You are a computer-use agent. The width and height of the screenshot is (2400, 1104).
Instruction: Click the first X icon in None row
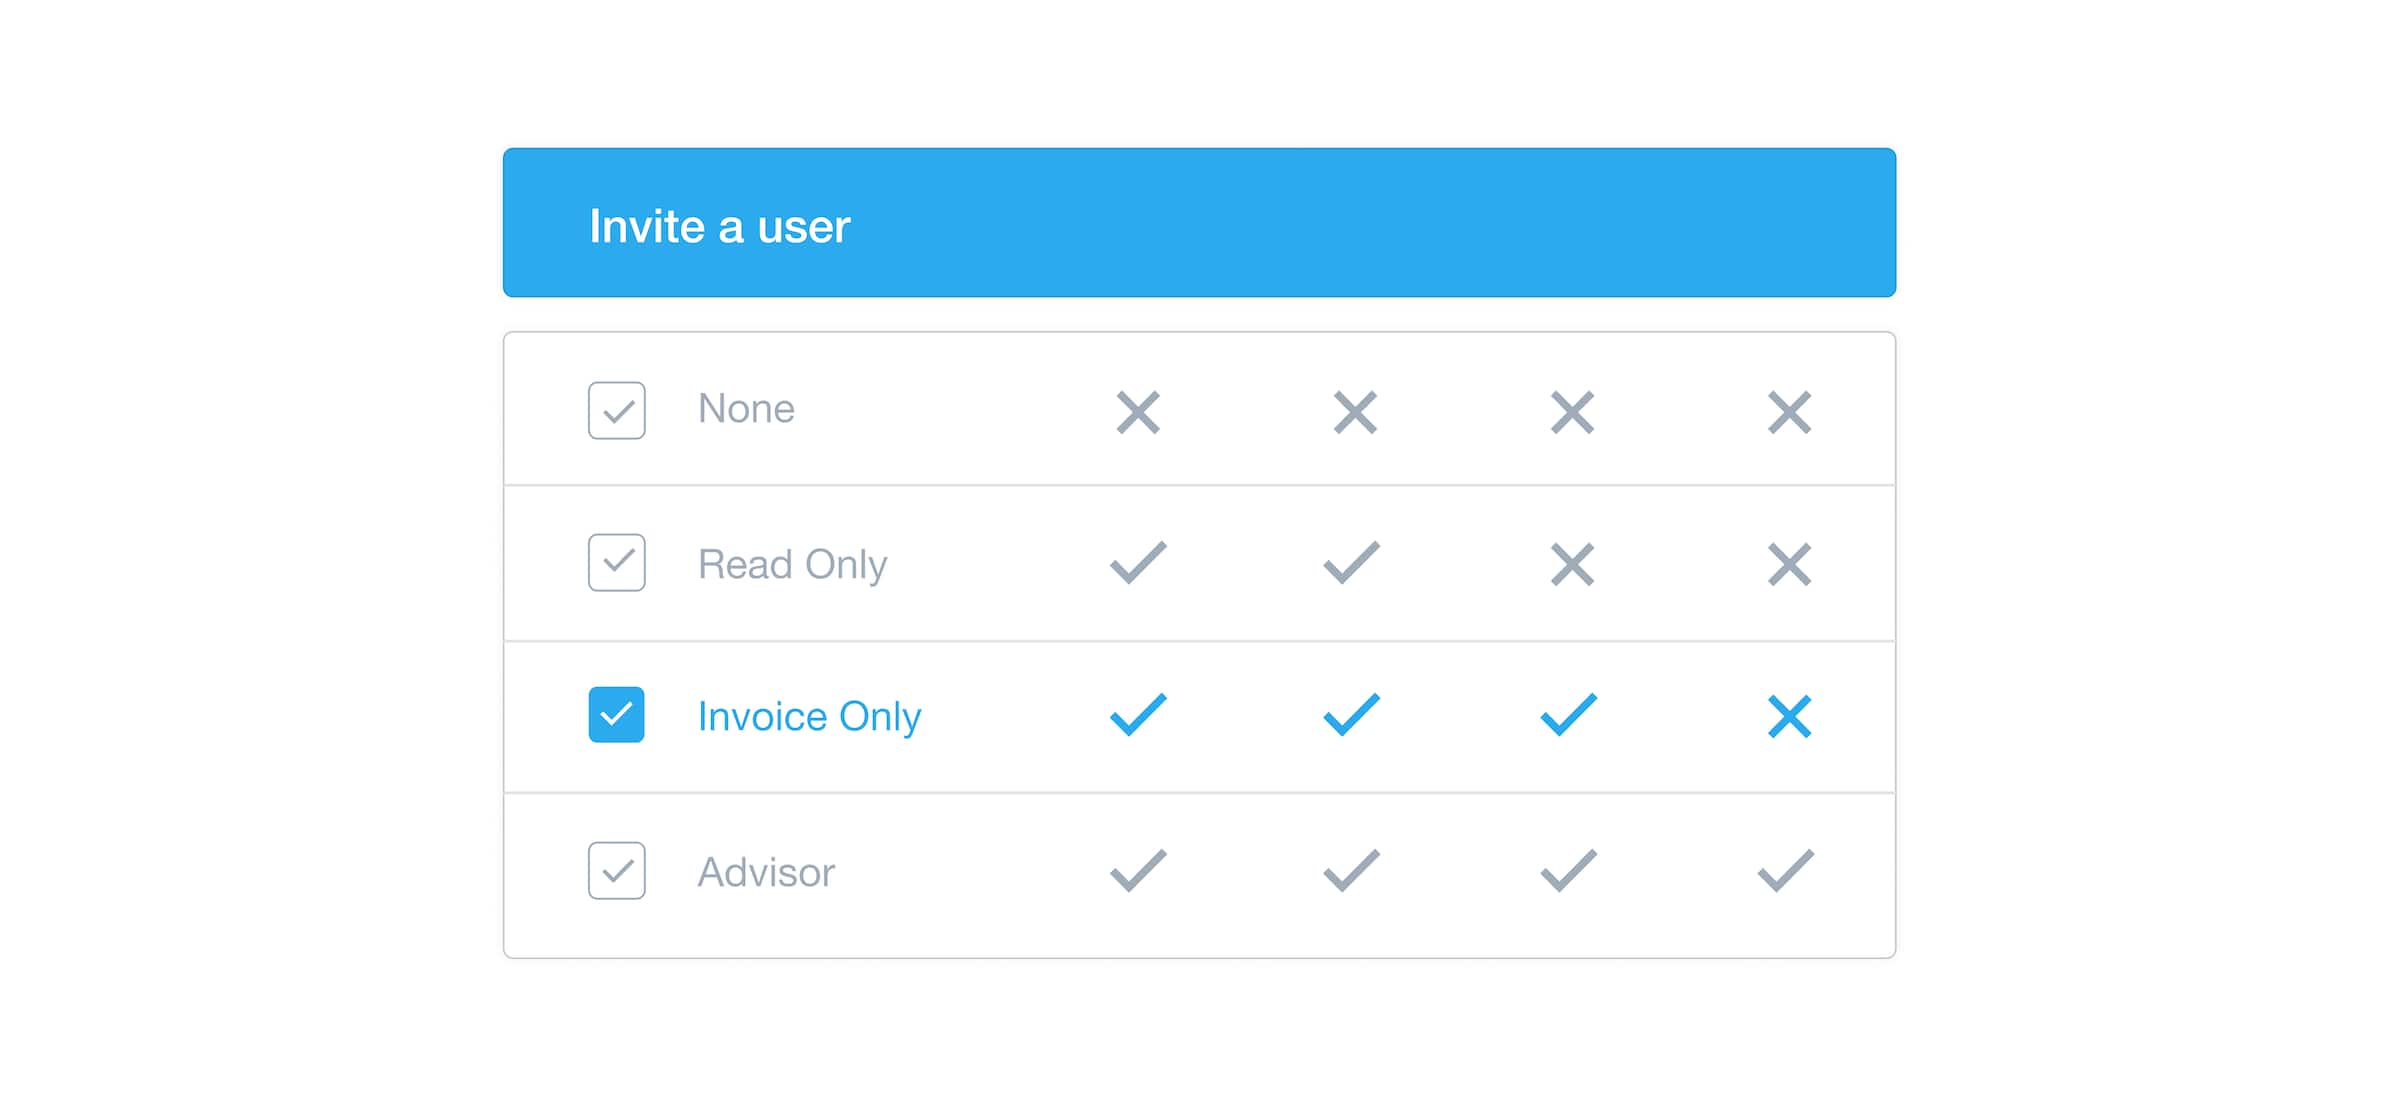point(1138,412)
